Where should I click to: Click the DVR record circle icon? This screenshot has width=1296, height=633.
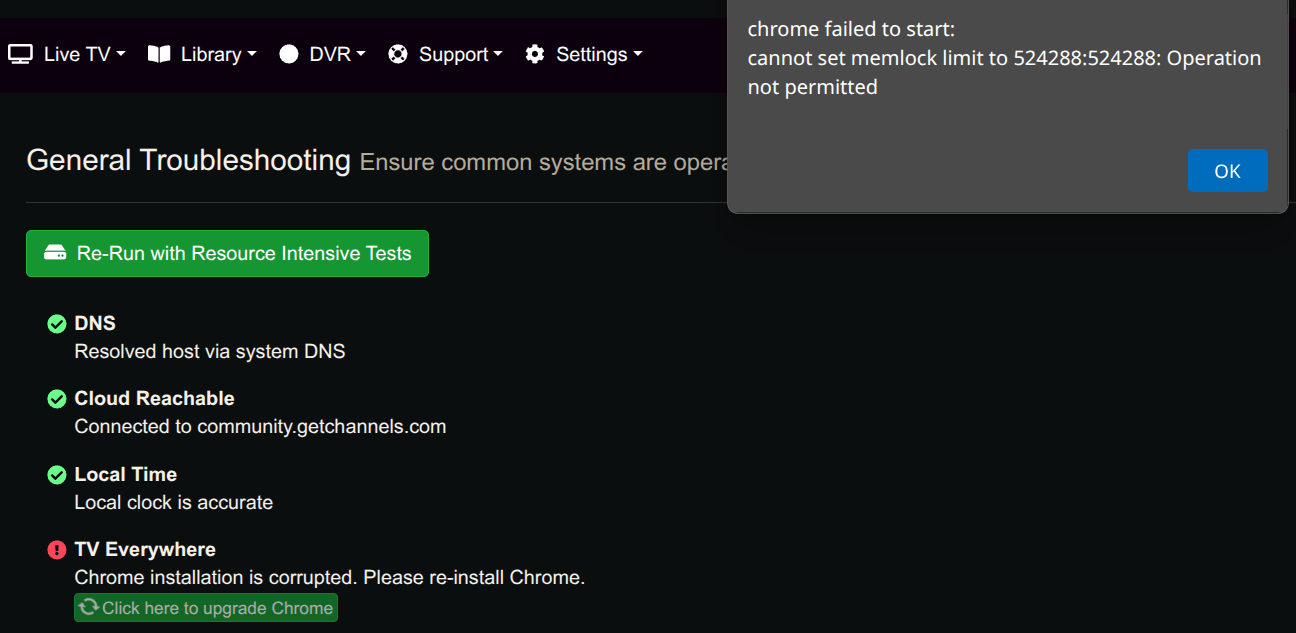click(x=289, y=54)
